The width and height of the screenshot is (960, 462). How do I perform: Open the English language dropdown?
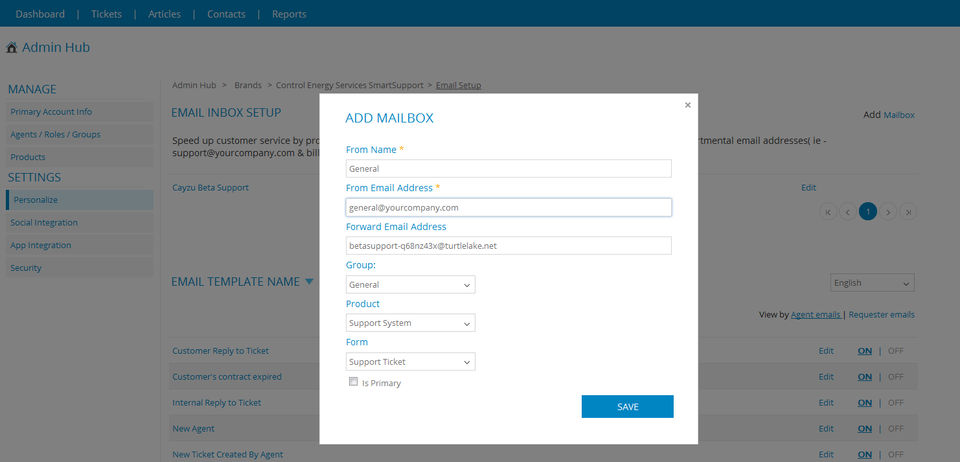[x=872, y=283]
